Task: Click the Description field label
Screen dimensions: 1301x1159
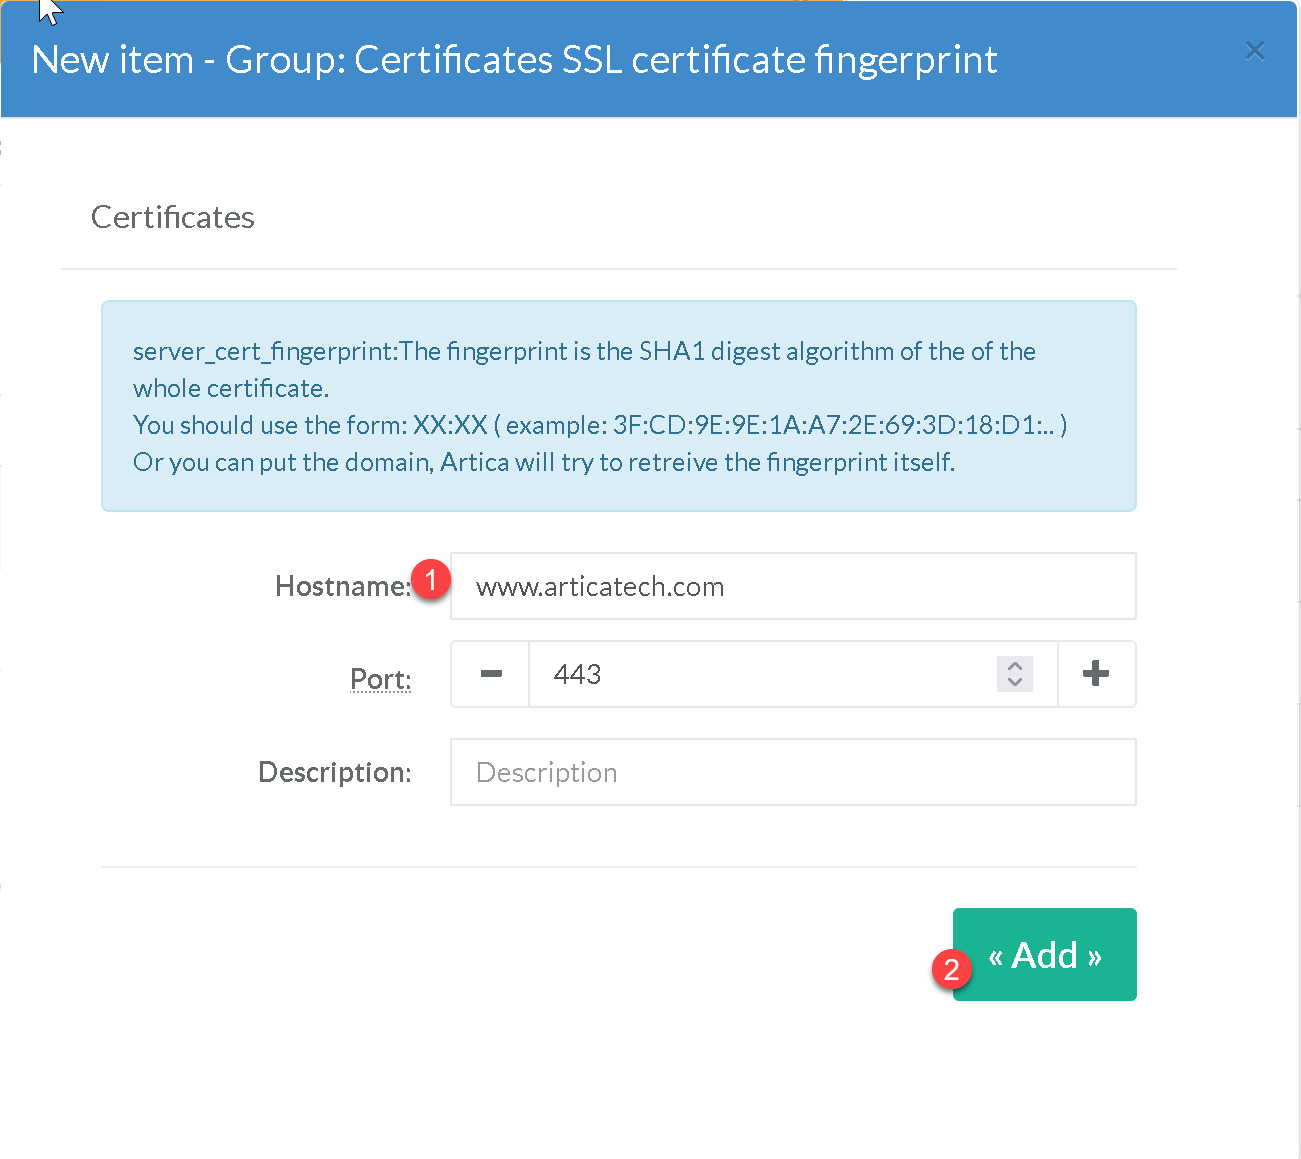Action: (334, 772)
